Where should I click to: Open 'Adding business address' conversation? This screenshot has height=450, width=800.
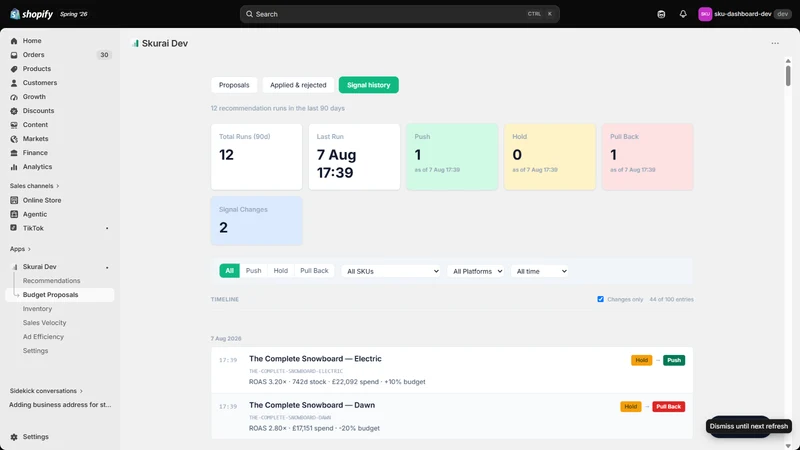point(60,405)
